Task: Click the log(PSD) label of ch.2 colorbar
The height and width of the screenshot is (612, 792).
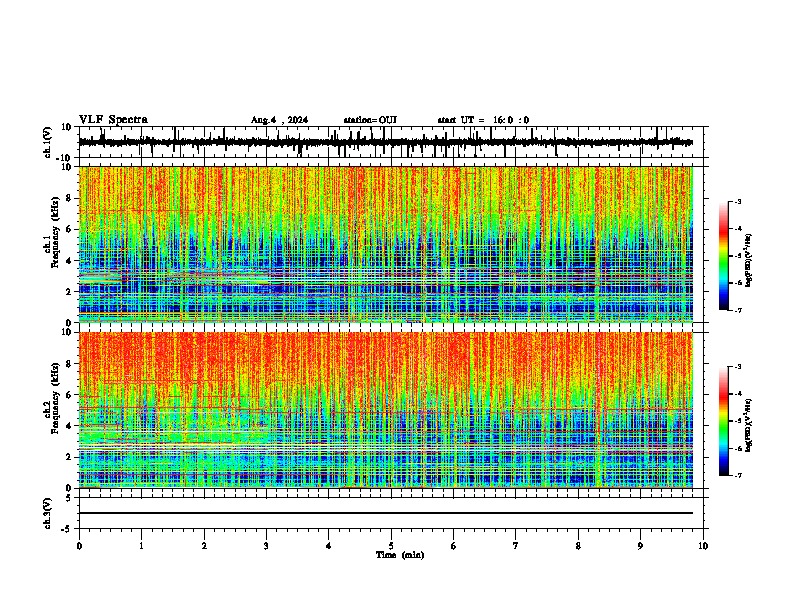Action: coord(748,426)
